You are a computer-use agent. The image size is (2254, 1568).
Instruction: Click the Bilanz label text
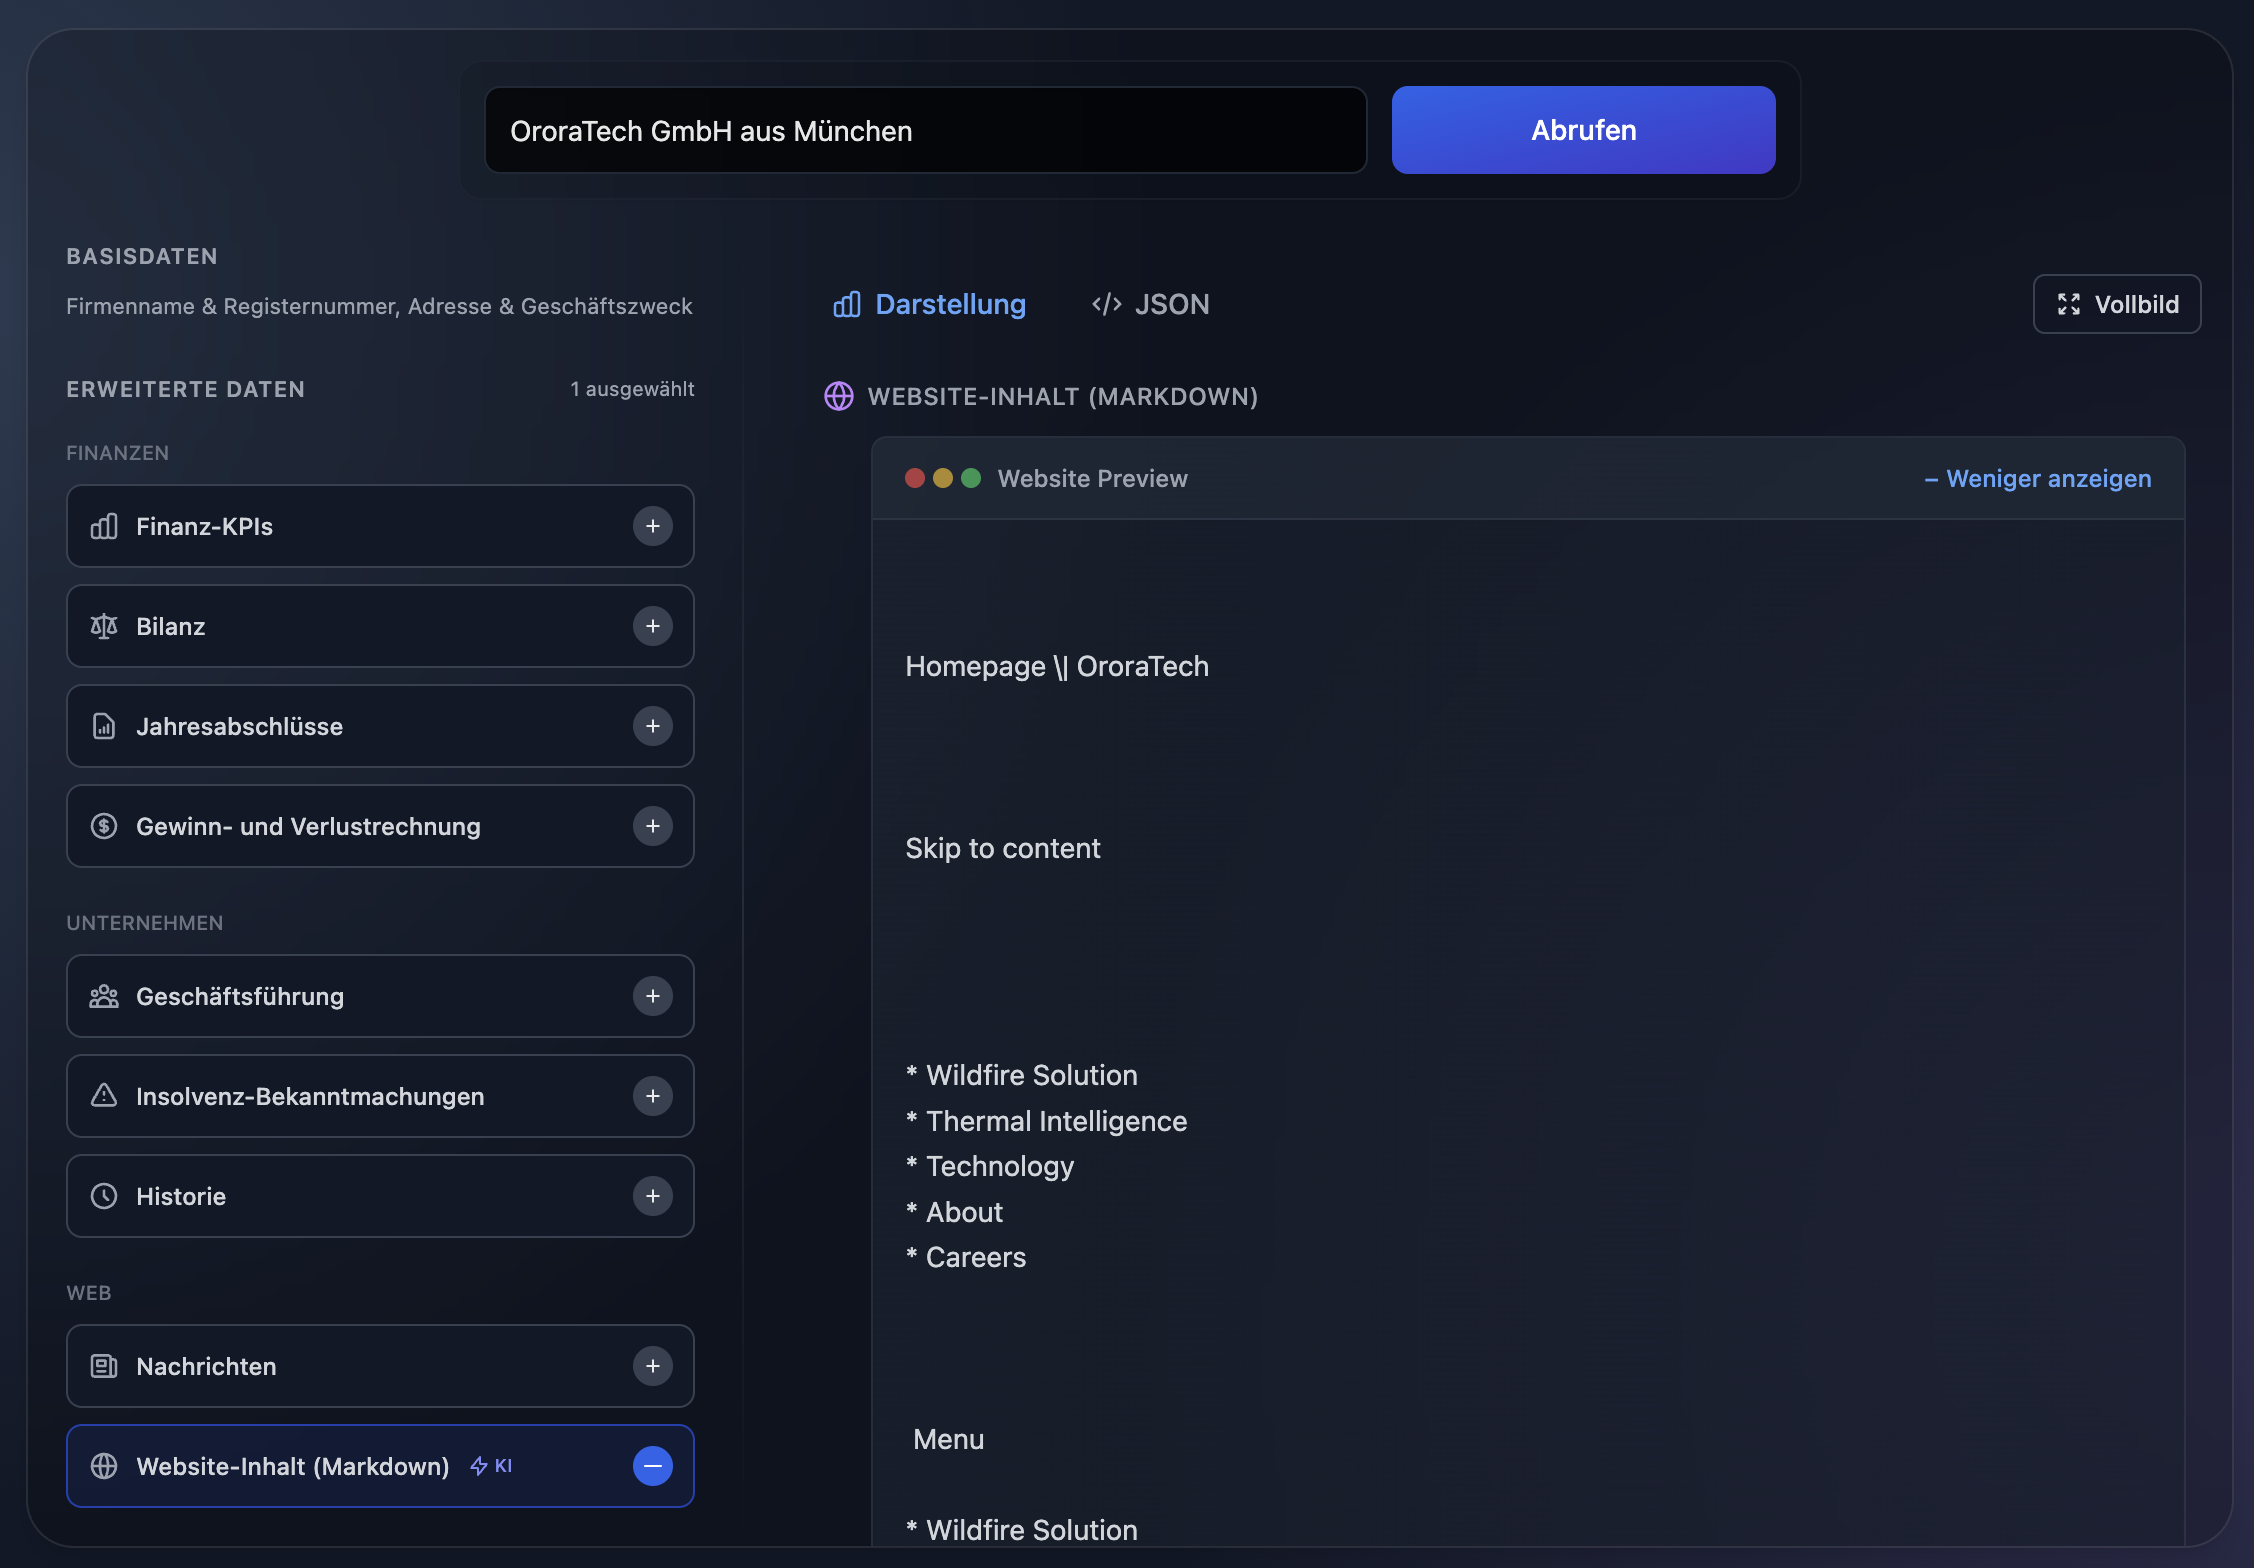click(171, 626)
